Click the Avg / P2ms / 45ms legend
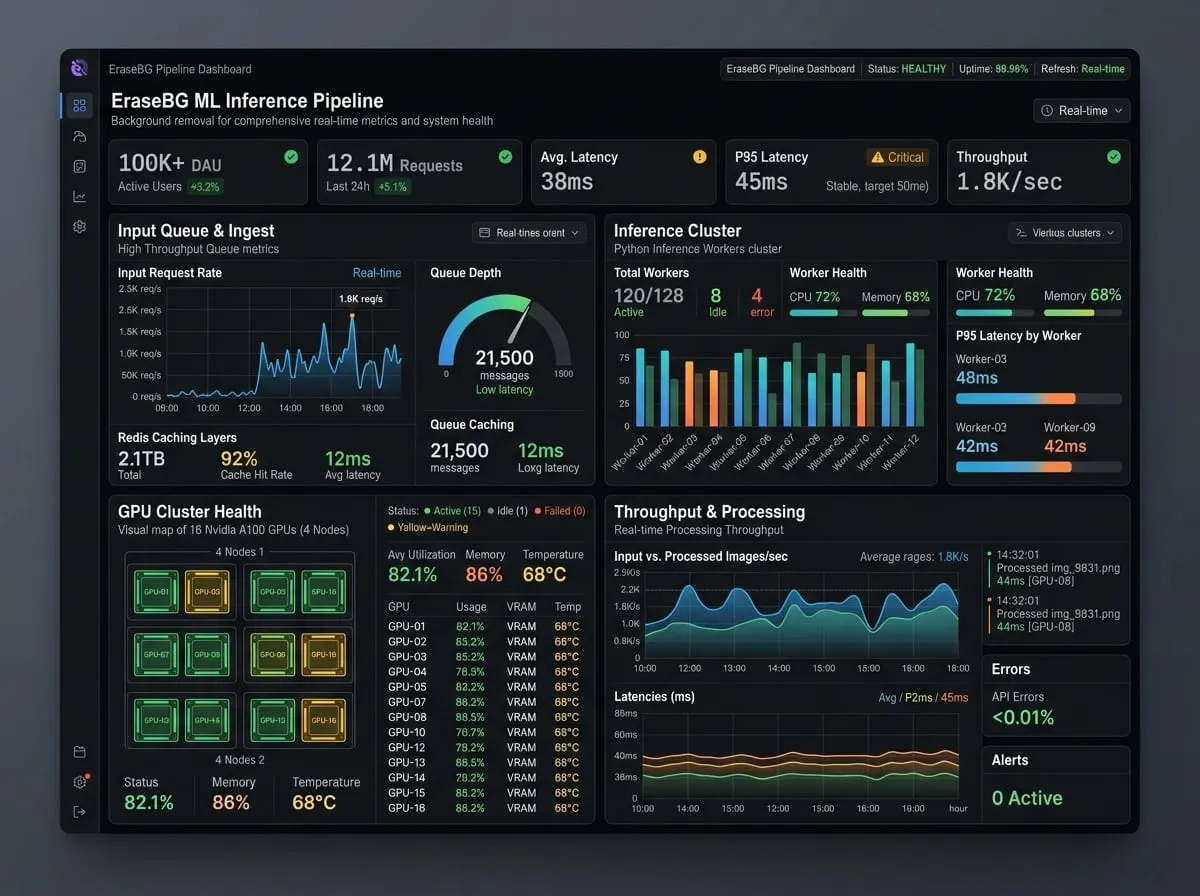This screenshot has height=896, width=1200. click(x=923, y=697)
